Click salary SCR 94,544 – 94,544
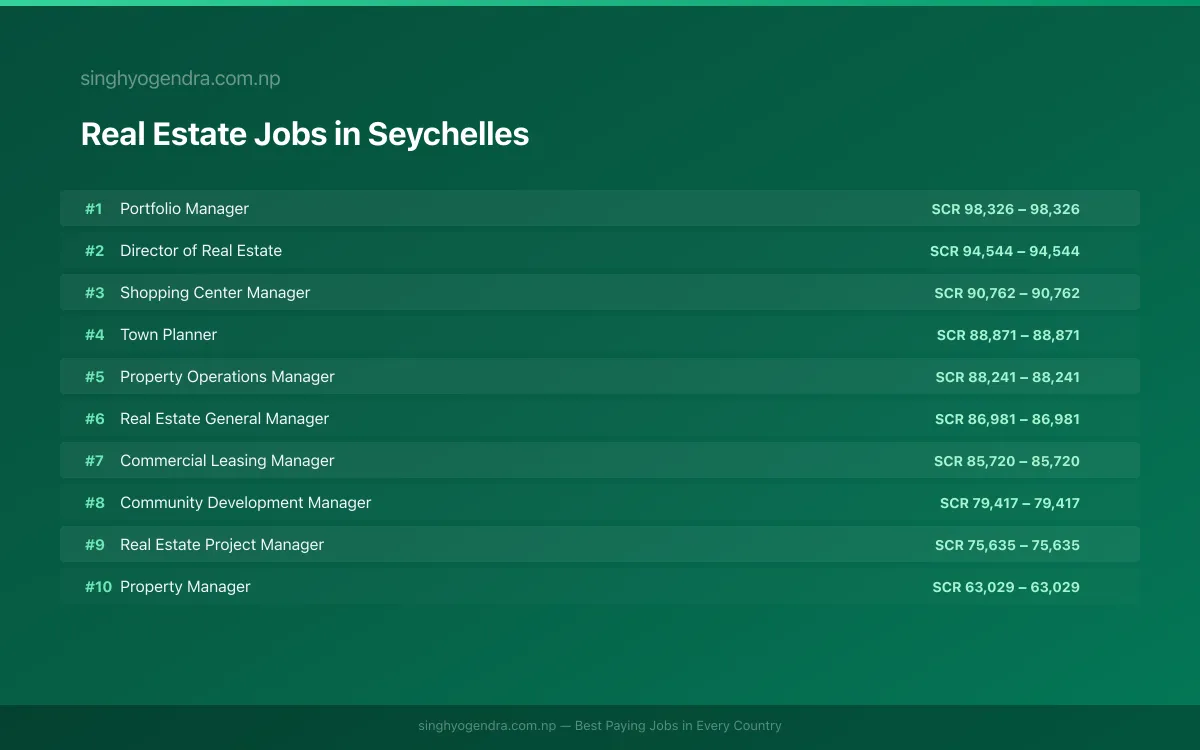1200x750 pixels. tap(1005, 251)
